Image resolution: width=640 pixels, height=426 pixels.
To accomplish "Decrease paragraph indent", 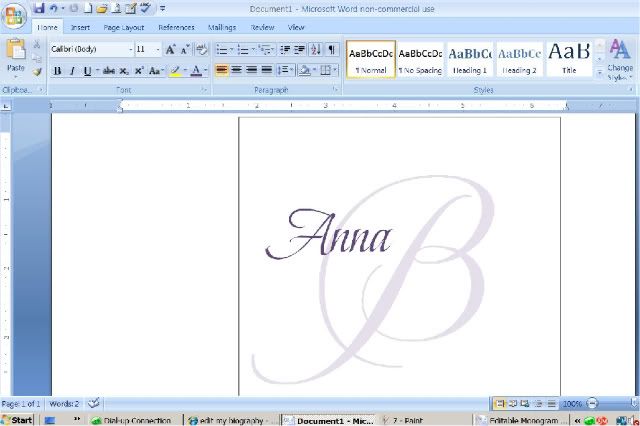I will coord(285,50).
